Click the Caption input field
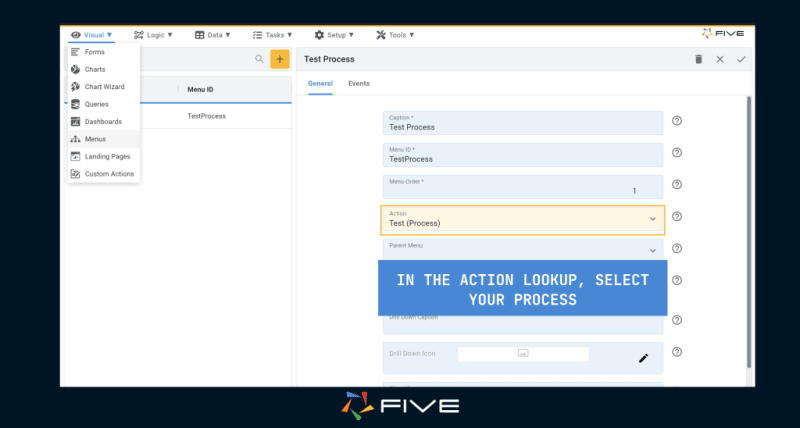 click(x=523, y=123)
